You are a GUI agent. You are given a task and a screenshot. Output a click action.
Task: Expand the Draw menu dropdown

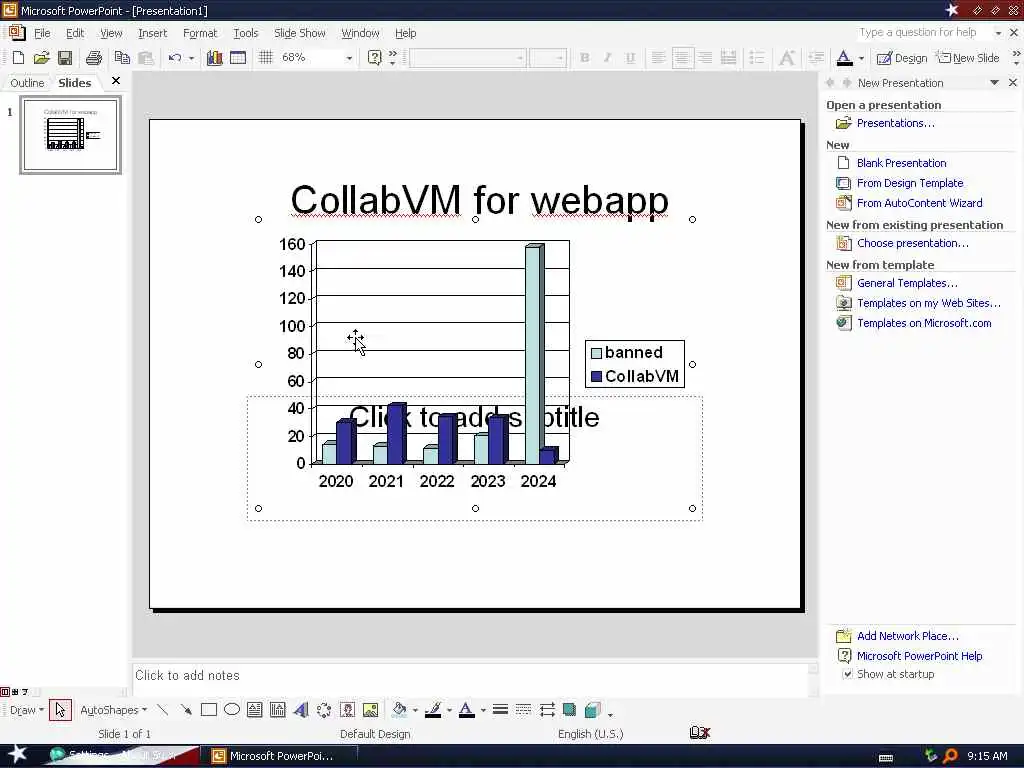coord(27,710)
